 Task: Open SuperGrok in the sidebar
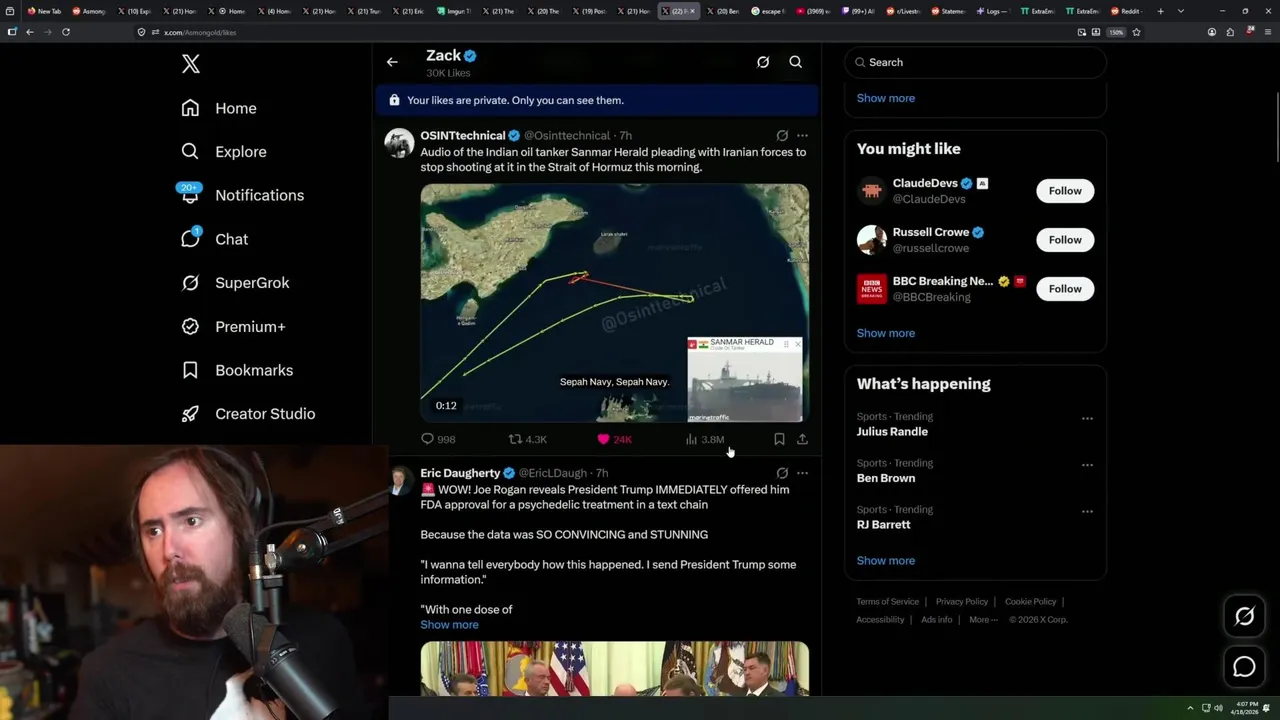click(x=235, y=283)
